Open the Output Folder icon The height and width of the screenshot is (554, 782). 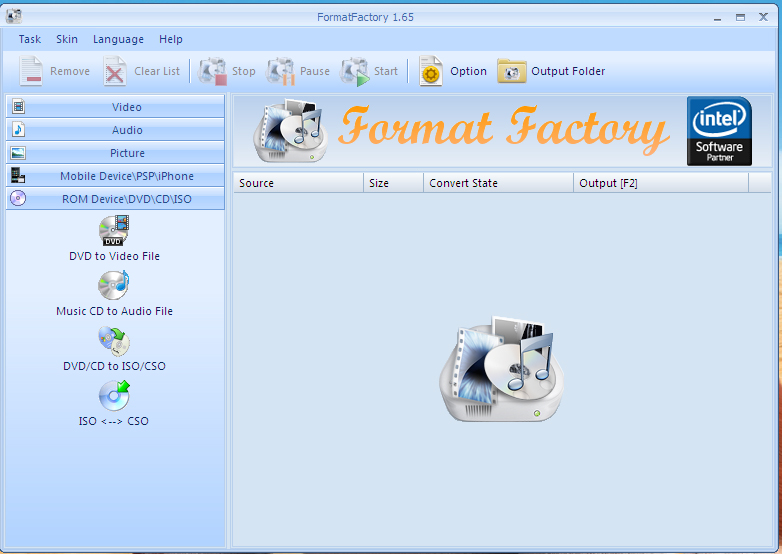click(x=512, y=71)
